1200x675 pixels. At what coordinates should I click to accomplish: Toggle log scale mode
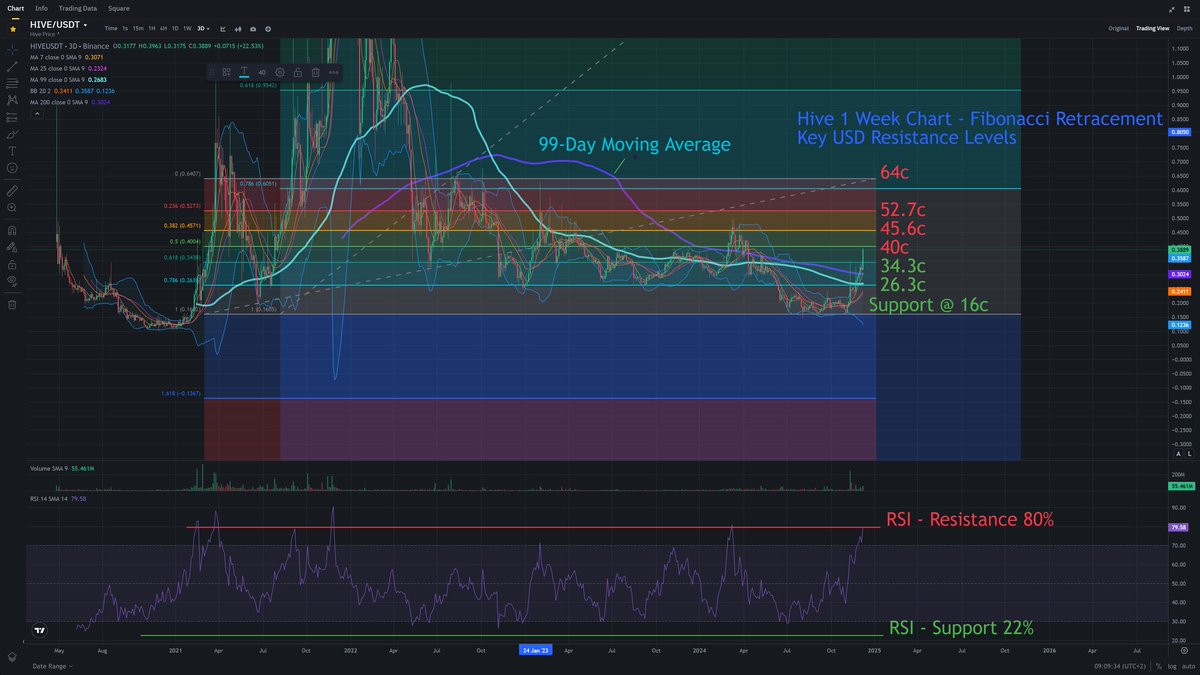1173,667
